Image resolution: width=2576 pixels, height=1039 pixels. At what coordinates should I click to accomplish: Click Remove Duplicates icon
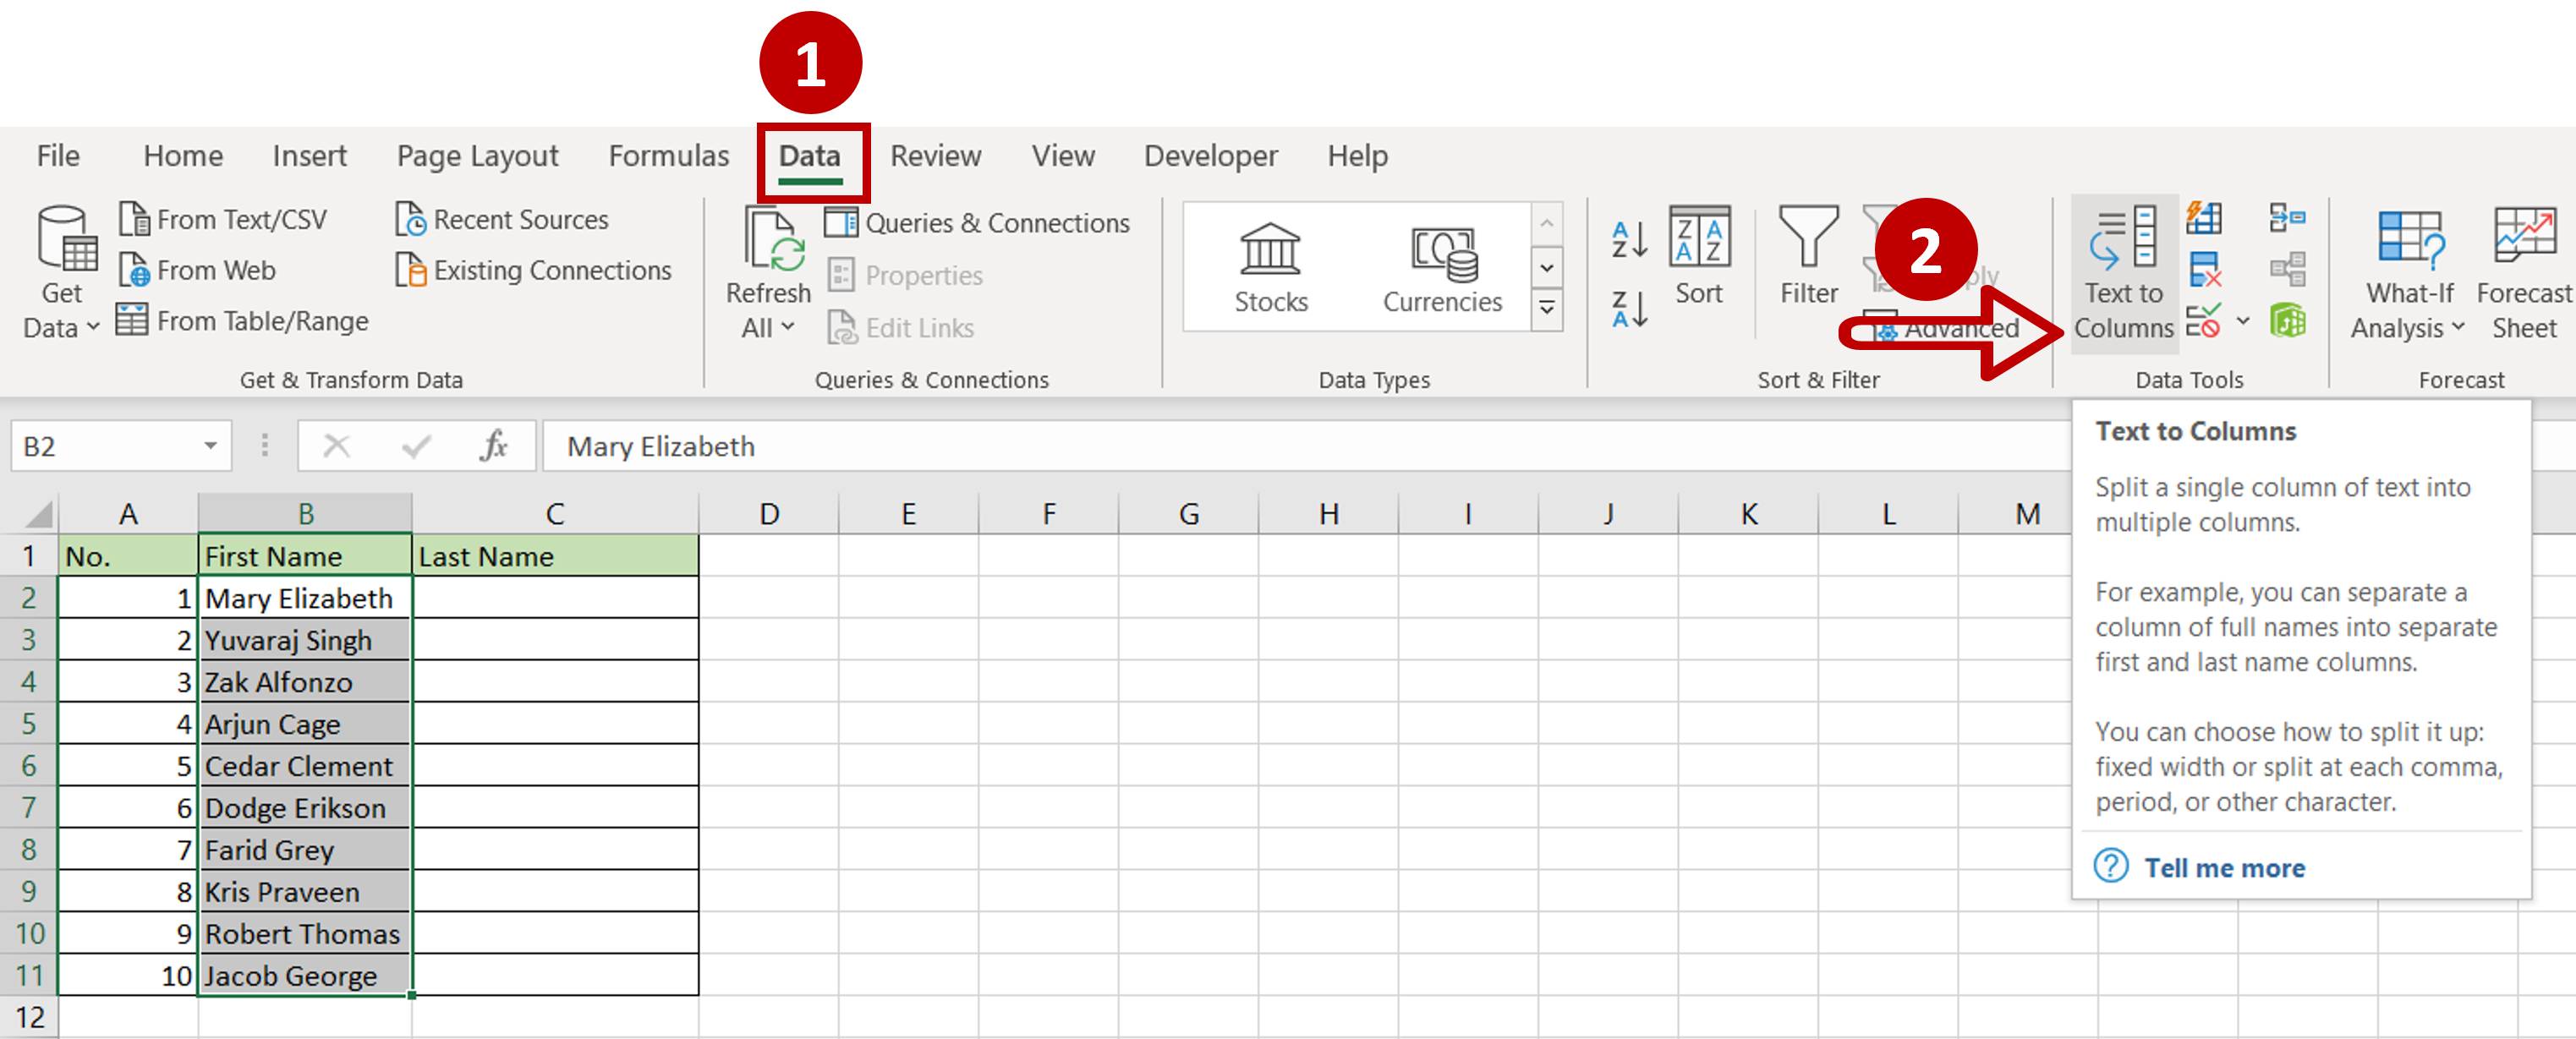(2204, 270)
